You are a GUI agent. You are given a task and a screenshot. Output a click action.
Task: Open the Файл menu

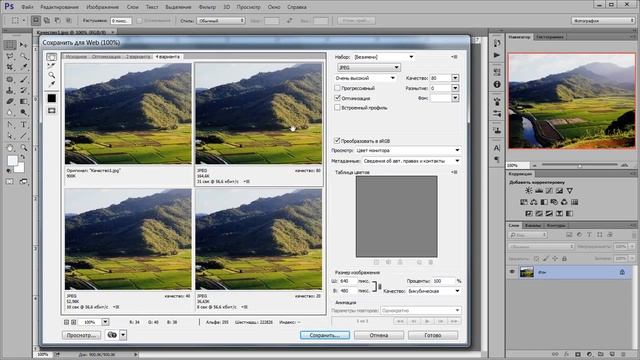(27, 7)
